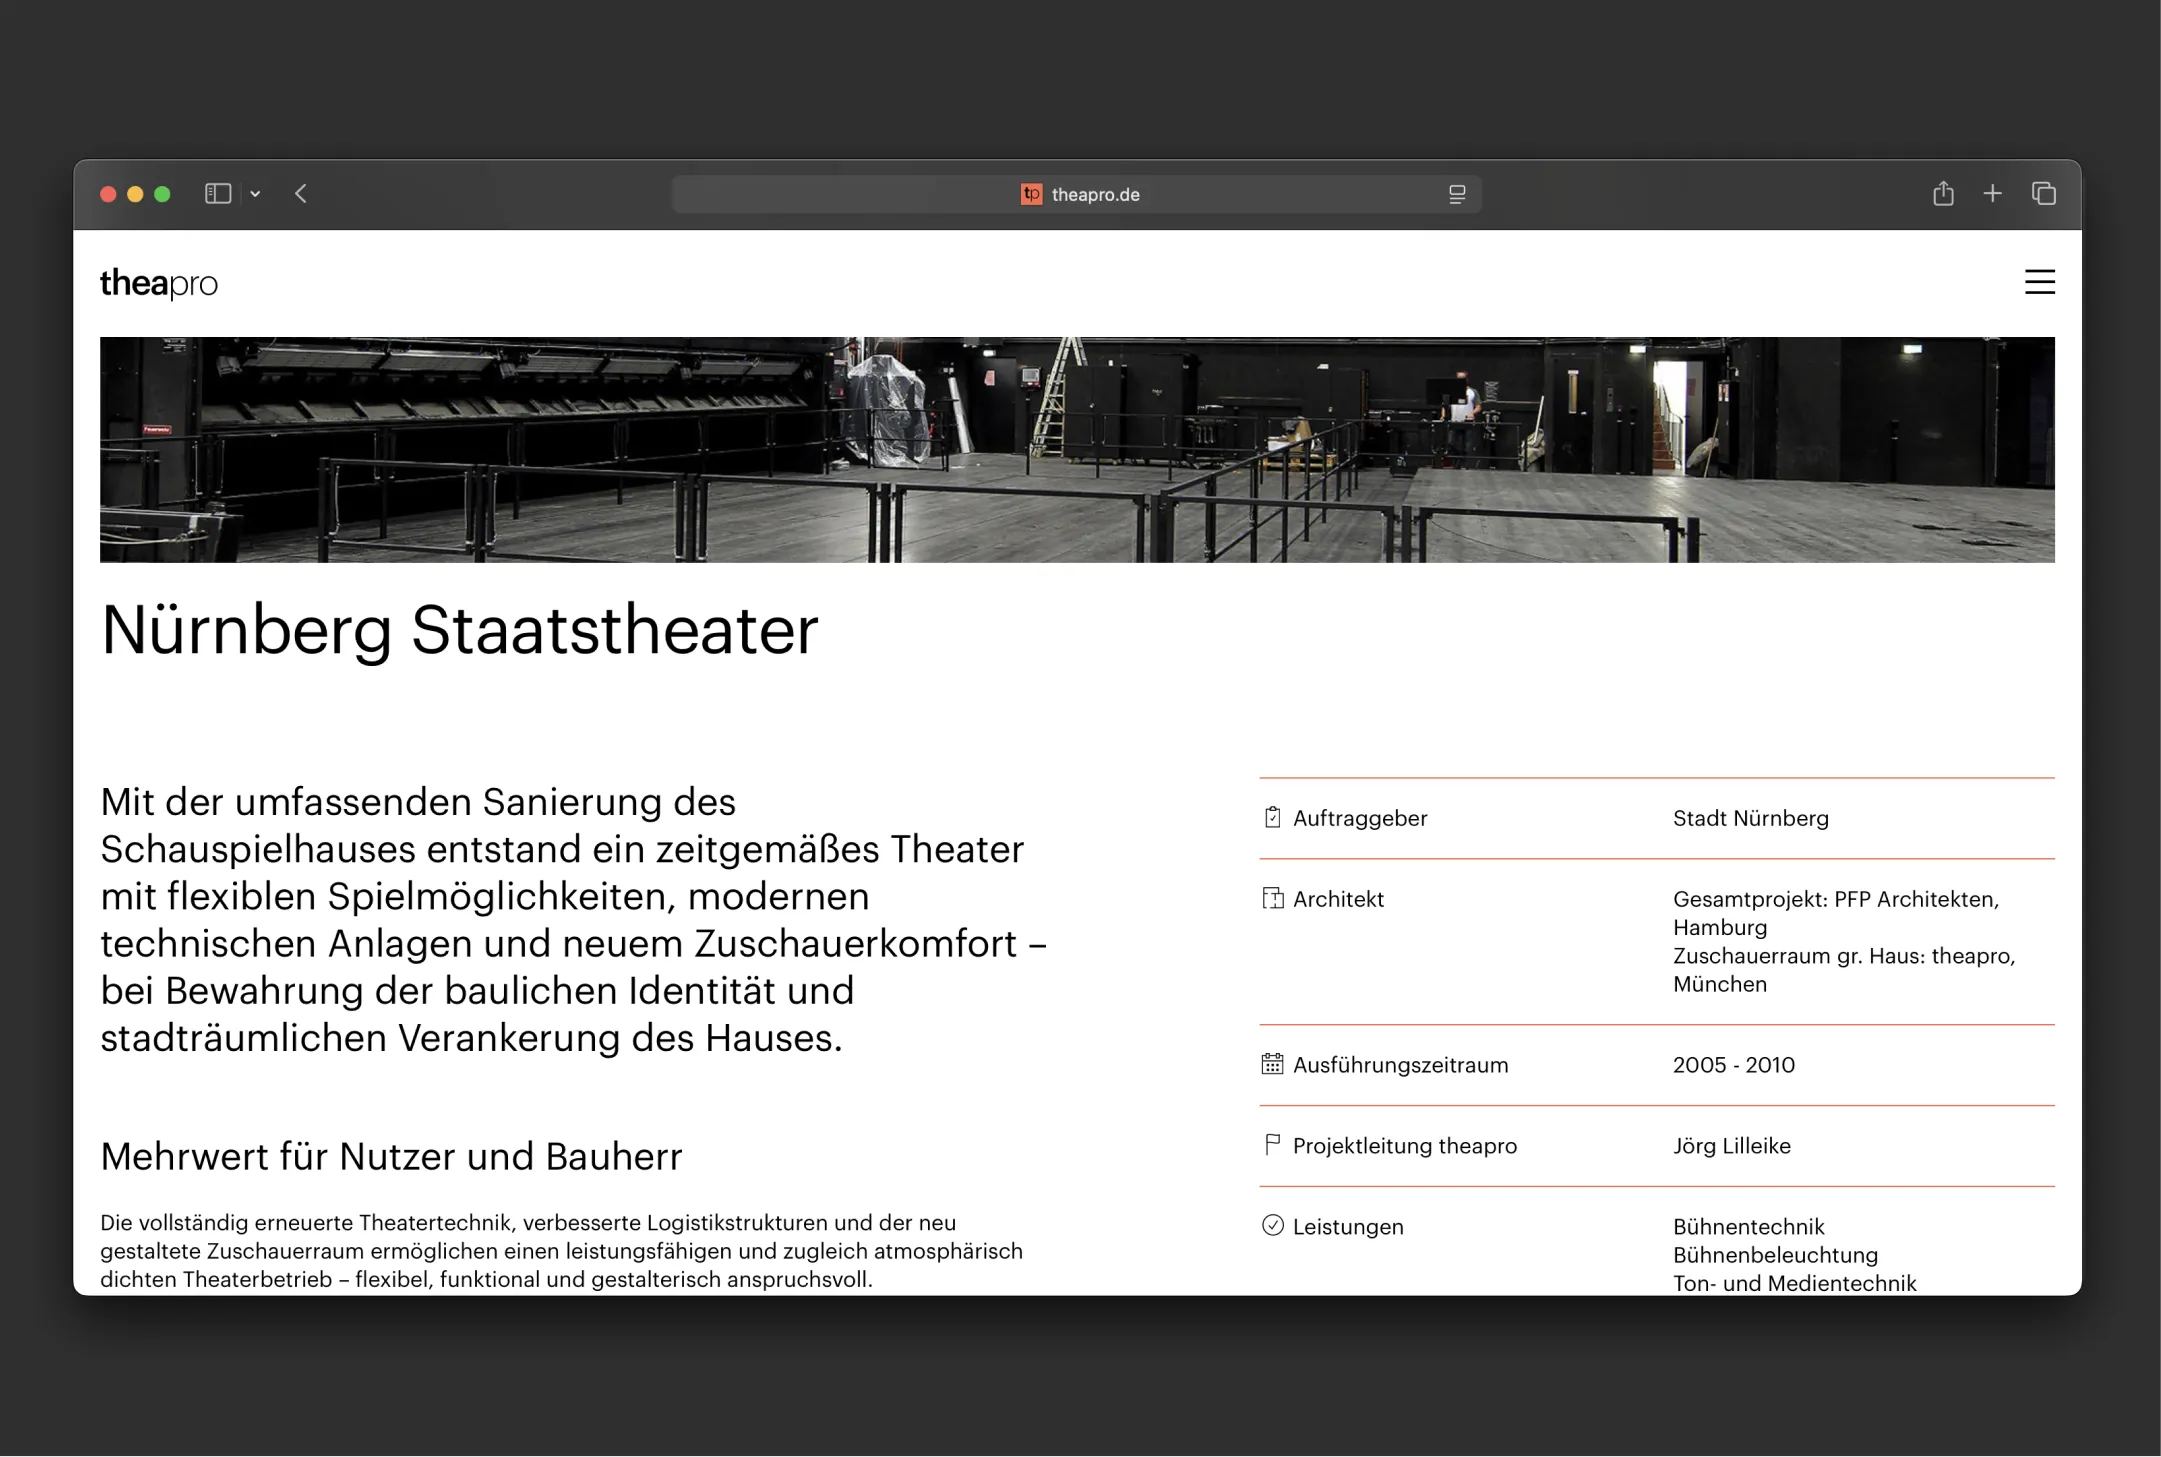Enable full-screen mode via the green traffic light
This screenshot has width=2161, height=1457.
164,193
